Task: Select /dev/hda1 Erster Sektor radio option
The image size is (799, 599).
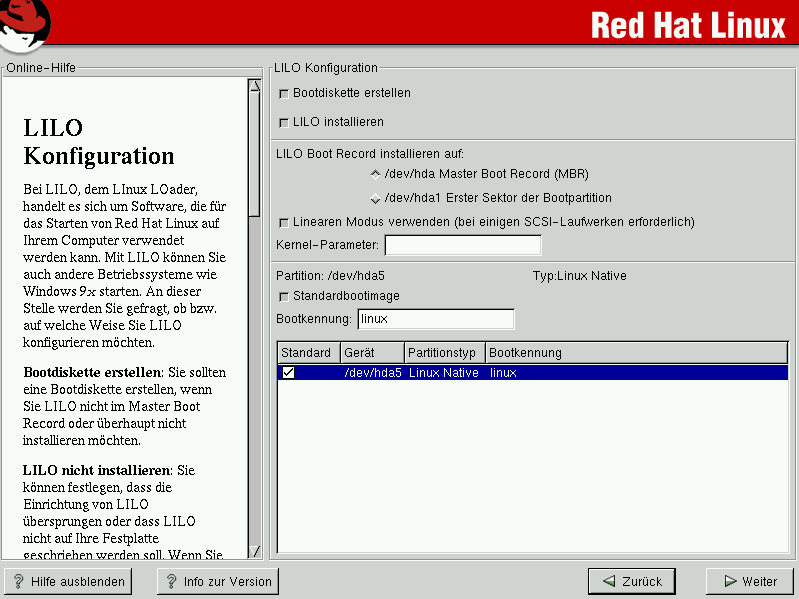Action: (375, 198)
